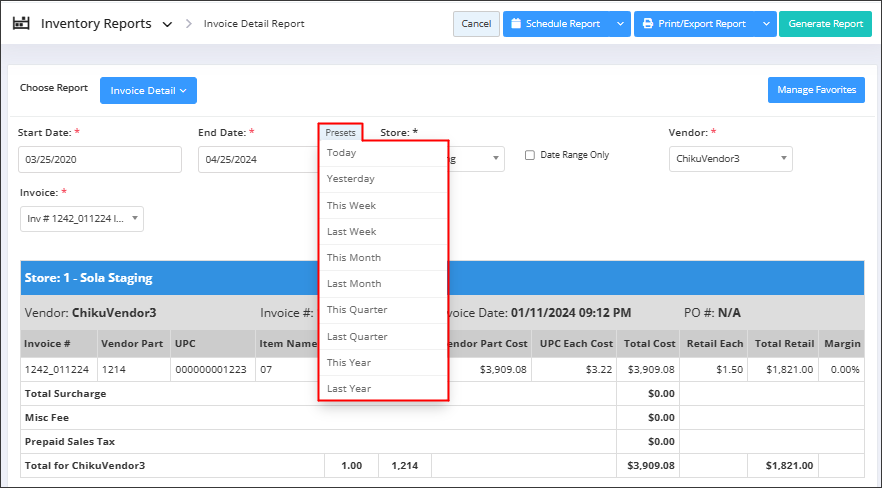Choose the This Quarter preset option

click(x=356, y=310)
